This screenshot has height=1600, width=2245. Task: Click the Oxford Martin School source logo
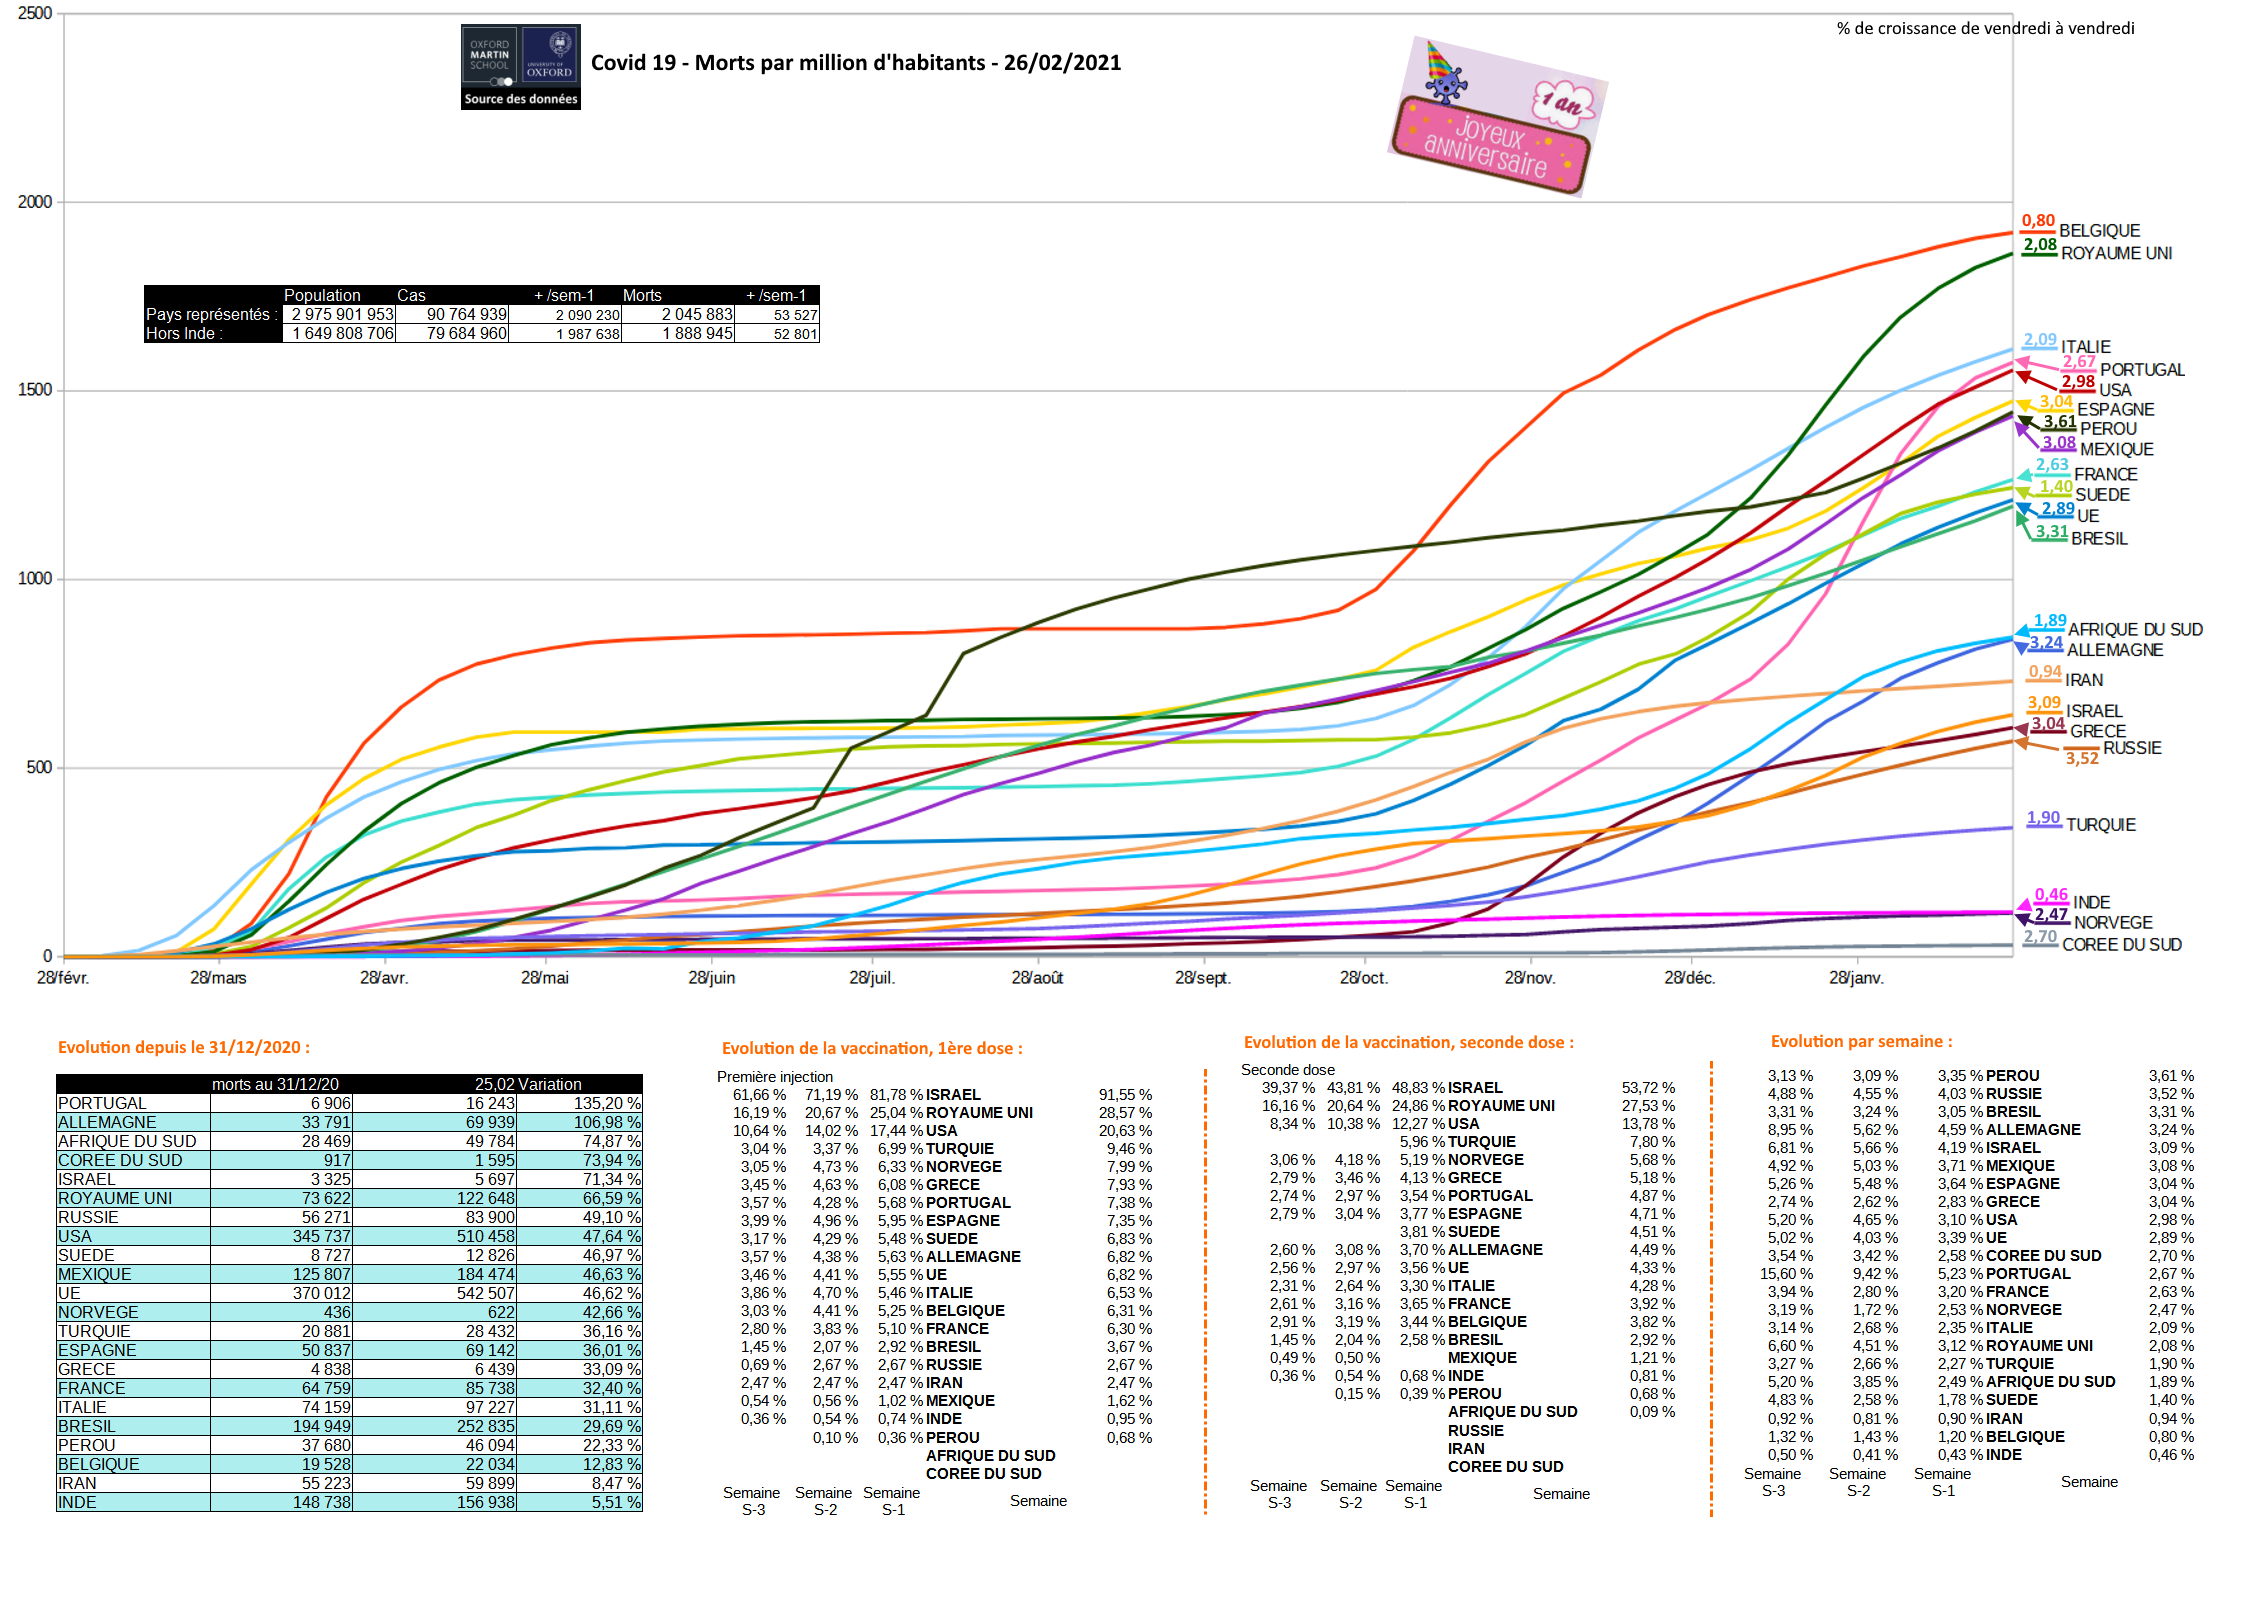coord(520,66)
